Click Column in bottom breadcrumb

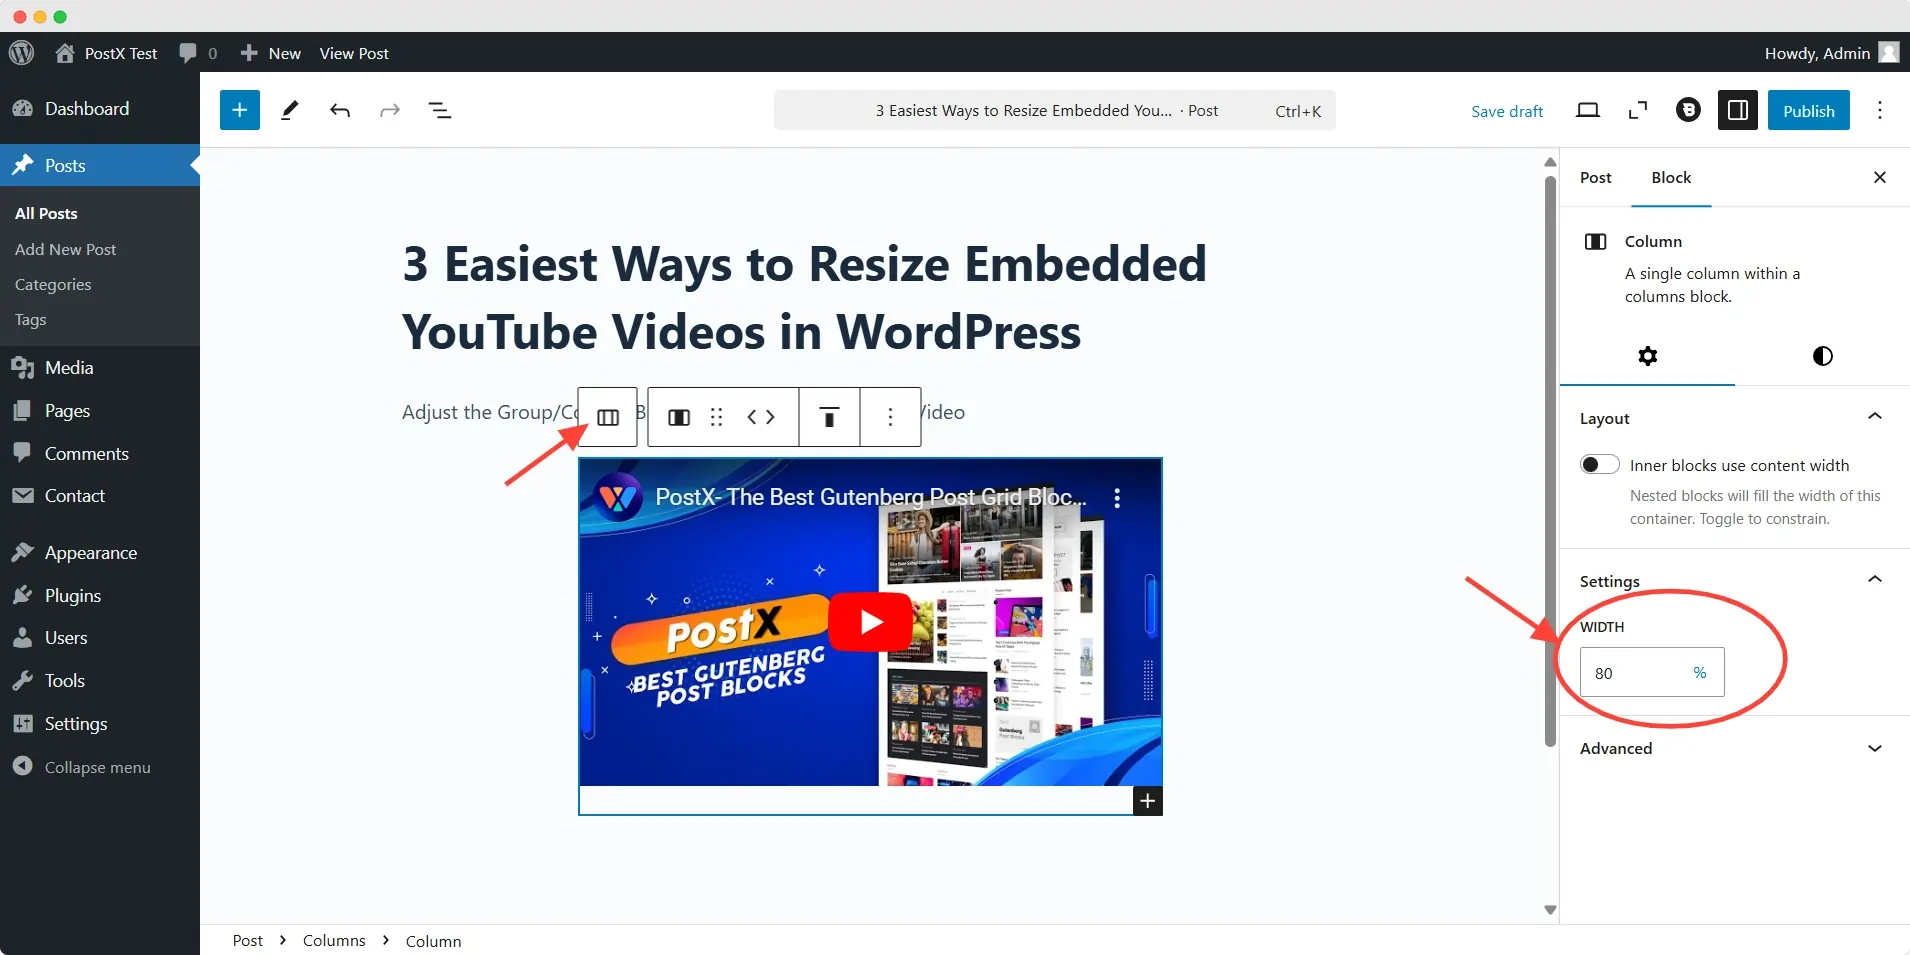point(434,941)
